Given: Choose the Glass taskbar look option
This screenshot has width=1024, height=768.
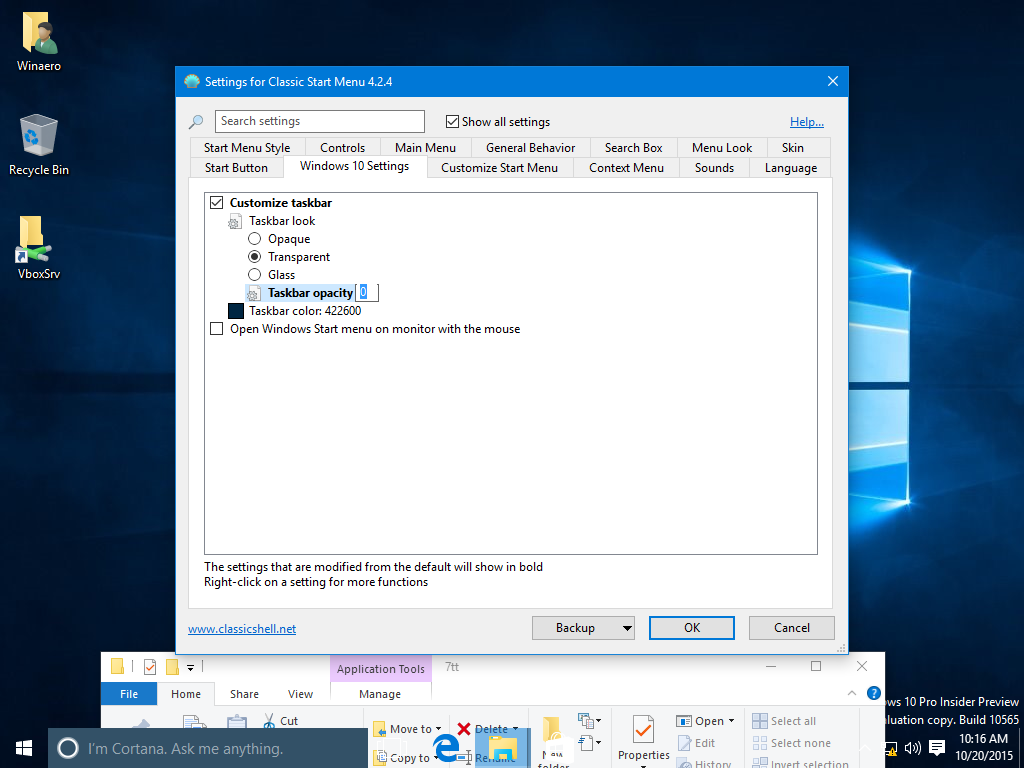Looking at the screenshot, I should coord(255,275).
